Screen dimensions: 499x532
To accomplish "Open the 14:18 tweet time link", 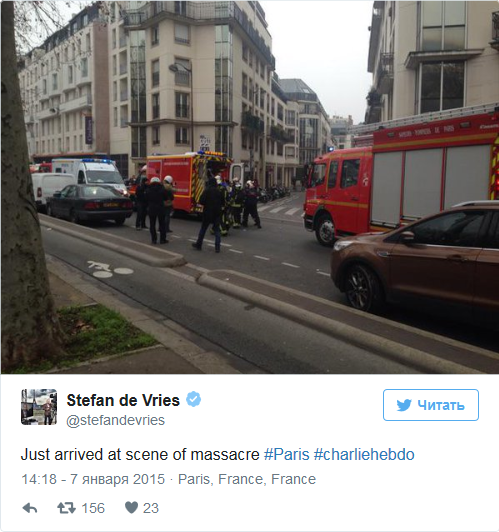I will [x=39, y=479].
